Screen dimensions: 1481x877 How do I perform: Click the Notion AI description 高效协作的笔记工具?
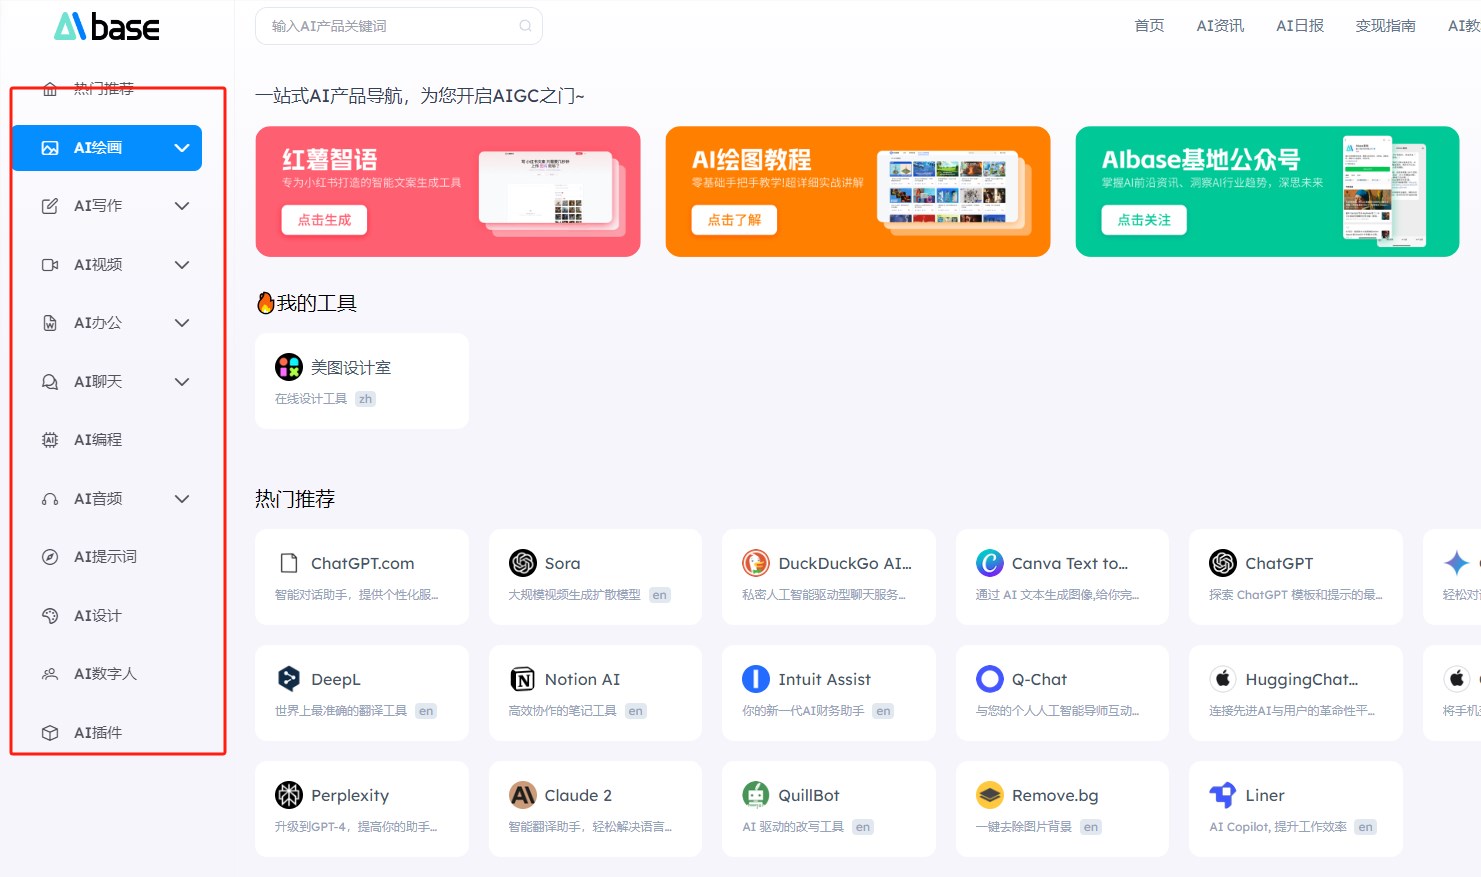tap(563, 711)
